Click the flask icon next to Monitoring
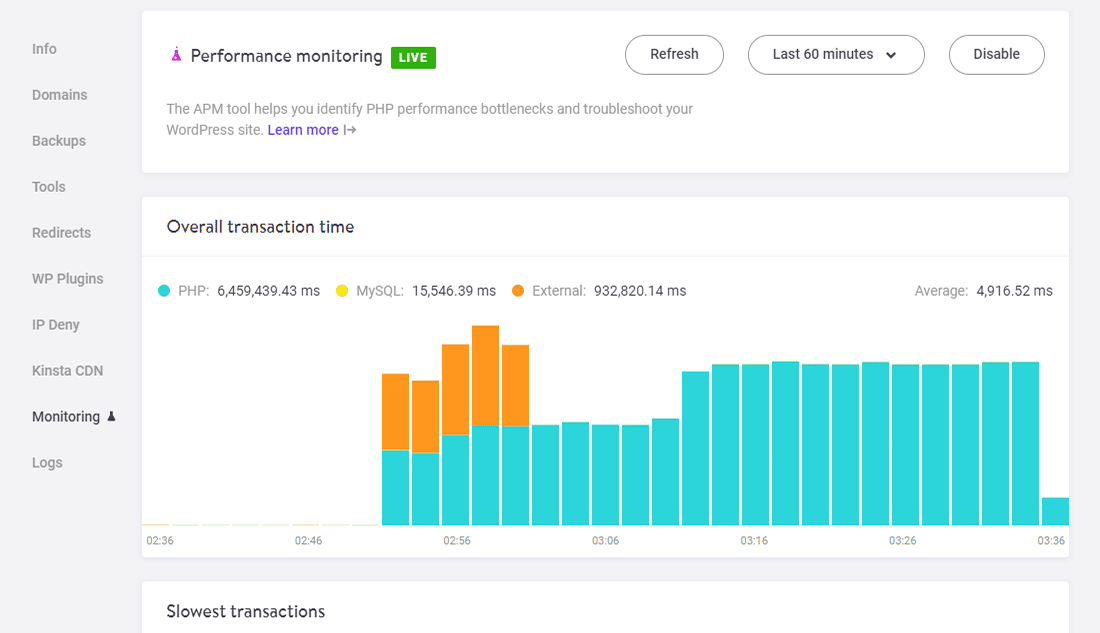The width and height of the screenshot is (1100, 633). click(110, 416)
